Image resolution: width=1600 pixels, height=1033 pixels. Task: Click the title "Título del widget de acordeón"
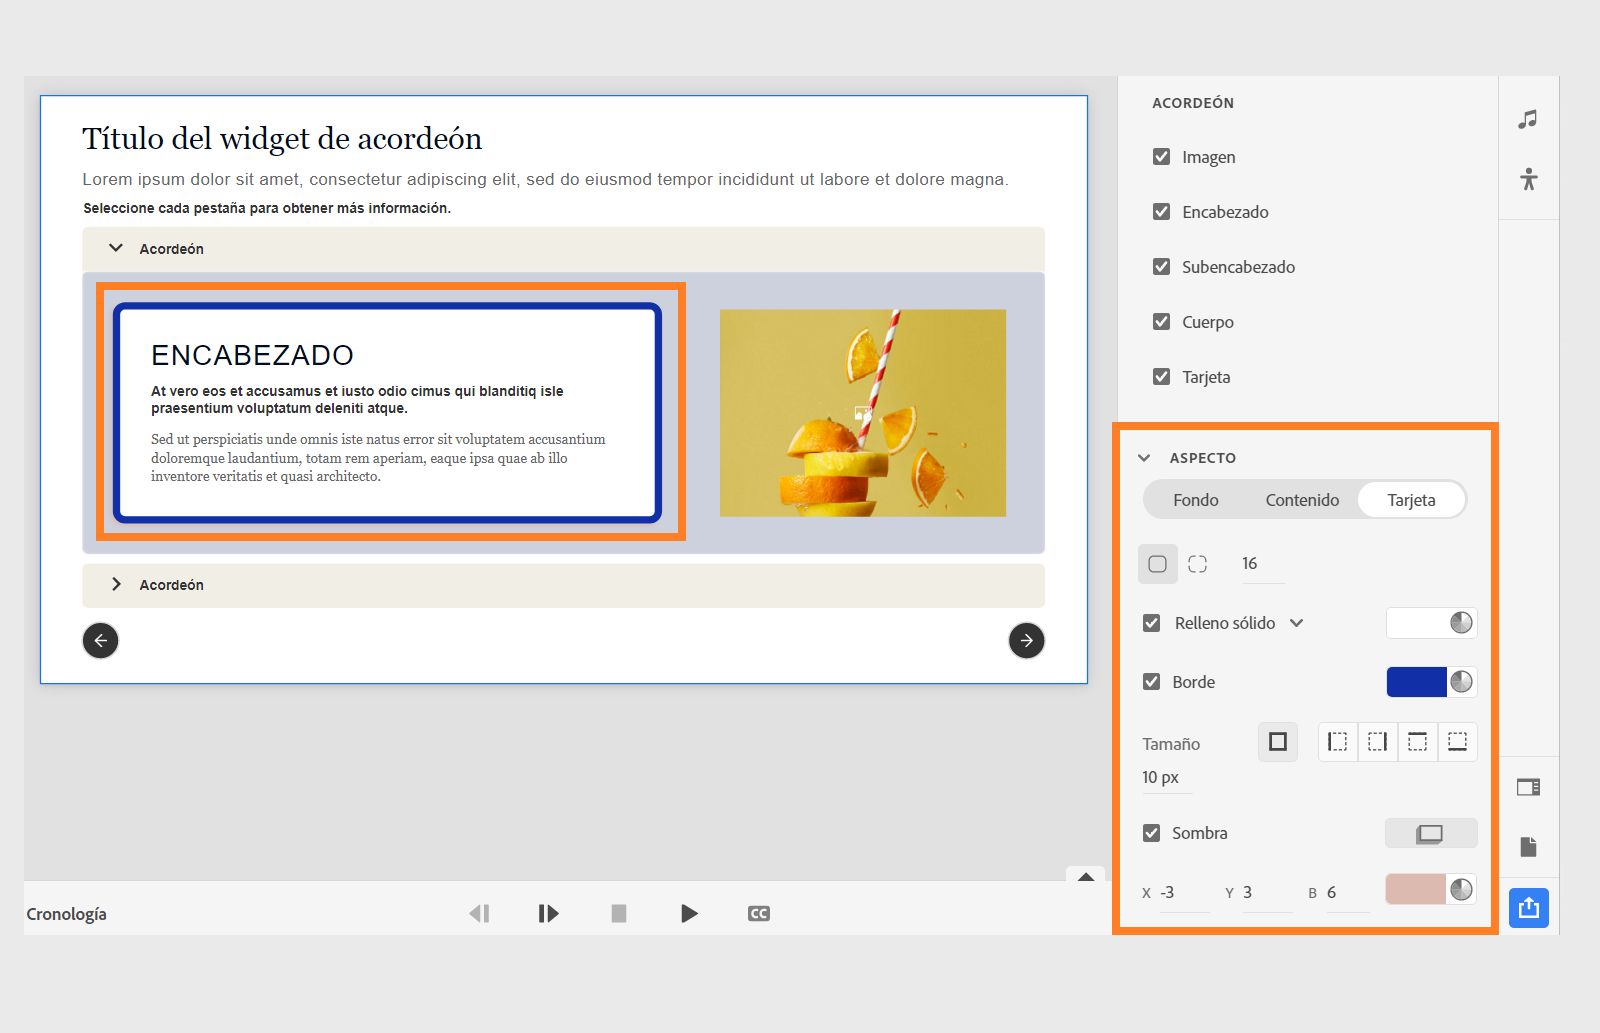(282, 138)
